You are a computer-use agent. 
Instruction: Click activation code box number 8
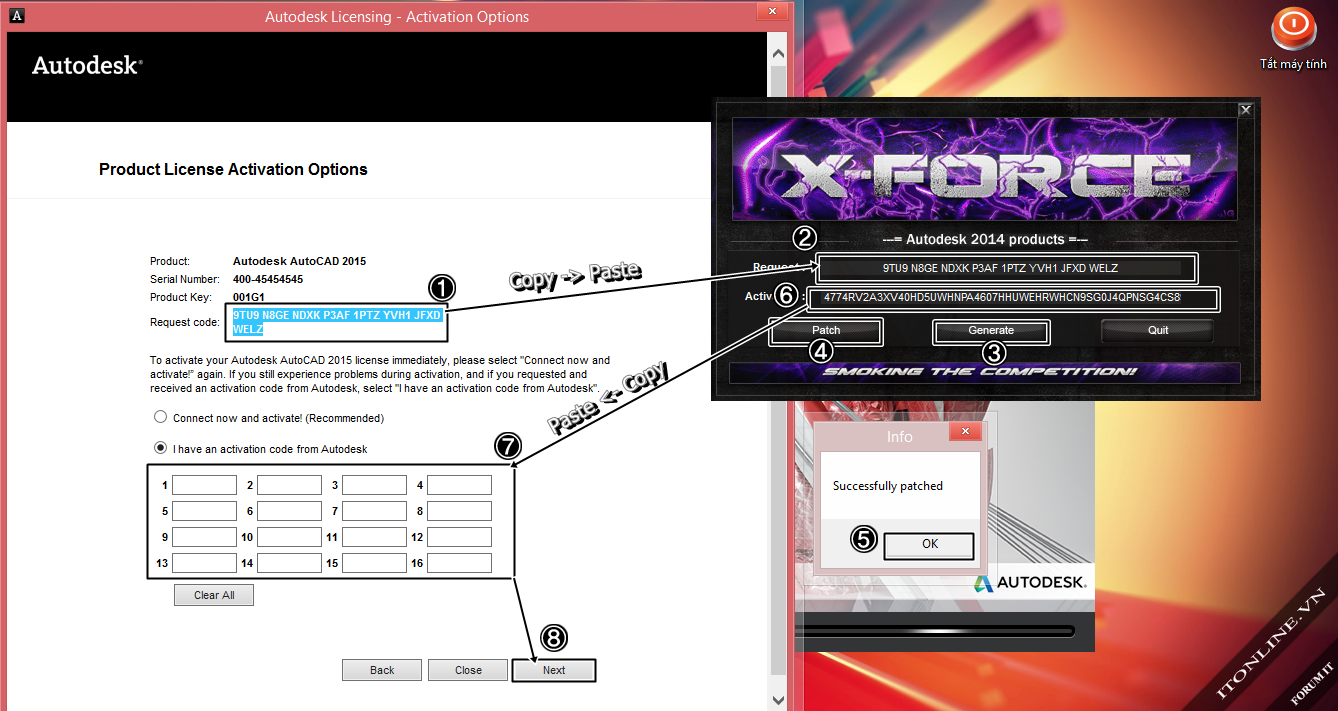(x=459, y=511)
